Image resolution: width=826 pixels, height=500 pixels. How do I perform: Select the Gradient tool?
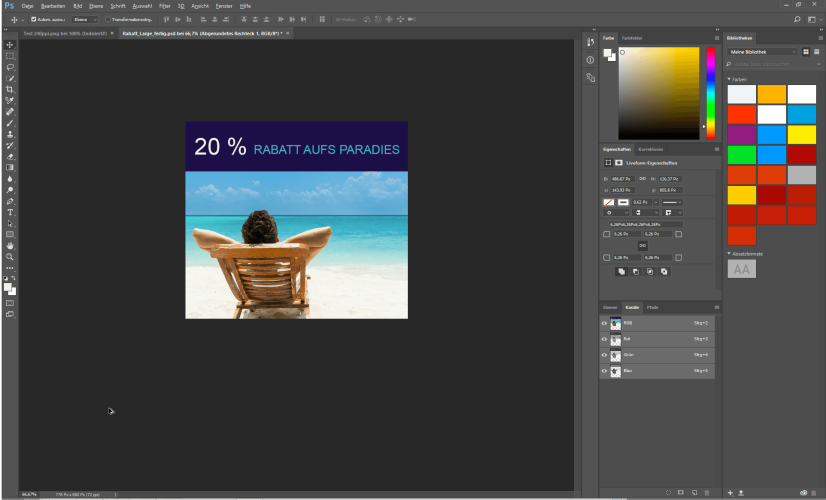coord(10,167)
